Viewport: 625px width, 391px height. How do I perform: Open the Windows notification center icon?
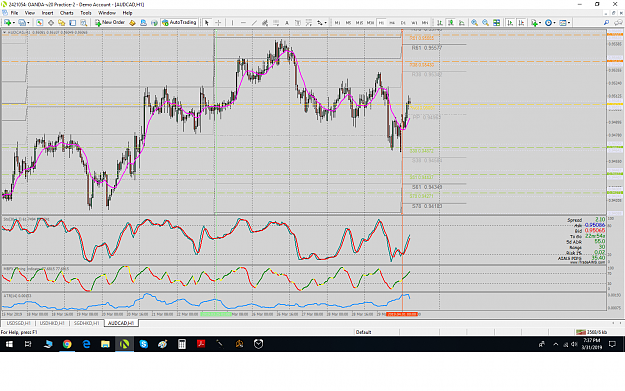[612, 344]
